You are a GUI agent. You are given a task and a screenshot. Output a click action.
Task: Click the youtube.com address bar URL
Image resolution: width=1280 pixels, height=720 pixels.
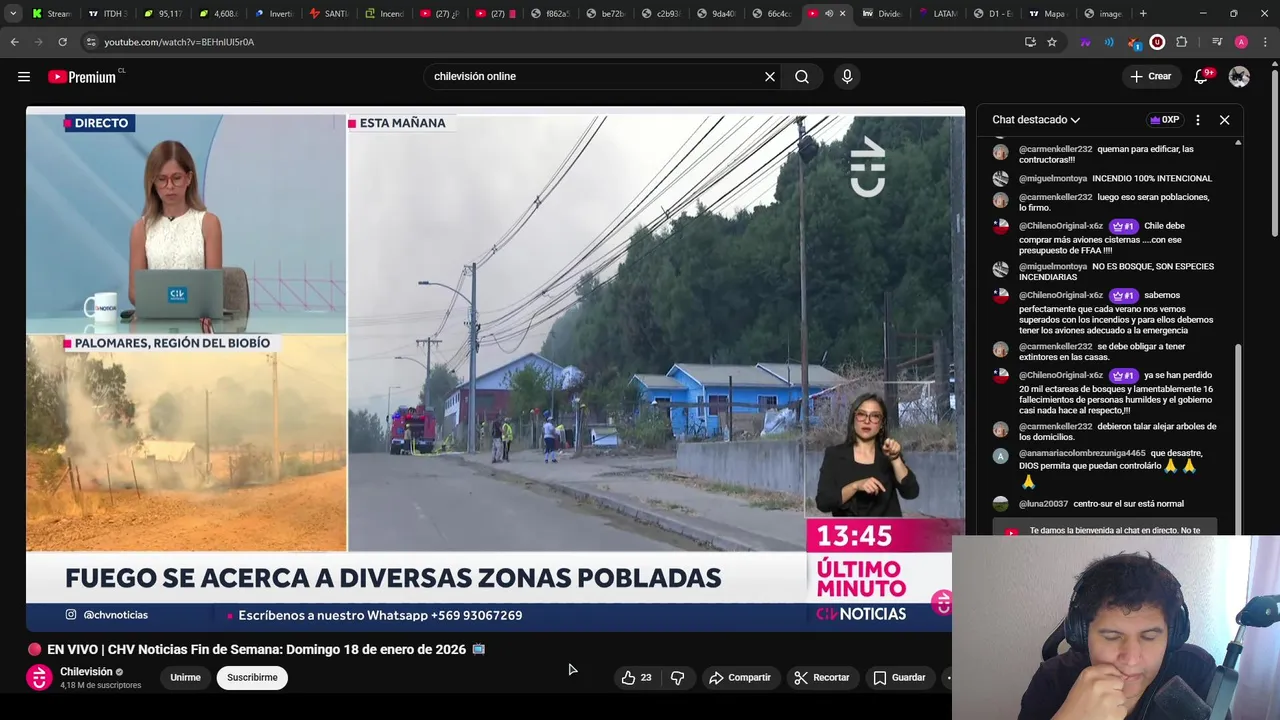click(179, 42)
